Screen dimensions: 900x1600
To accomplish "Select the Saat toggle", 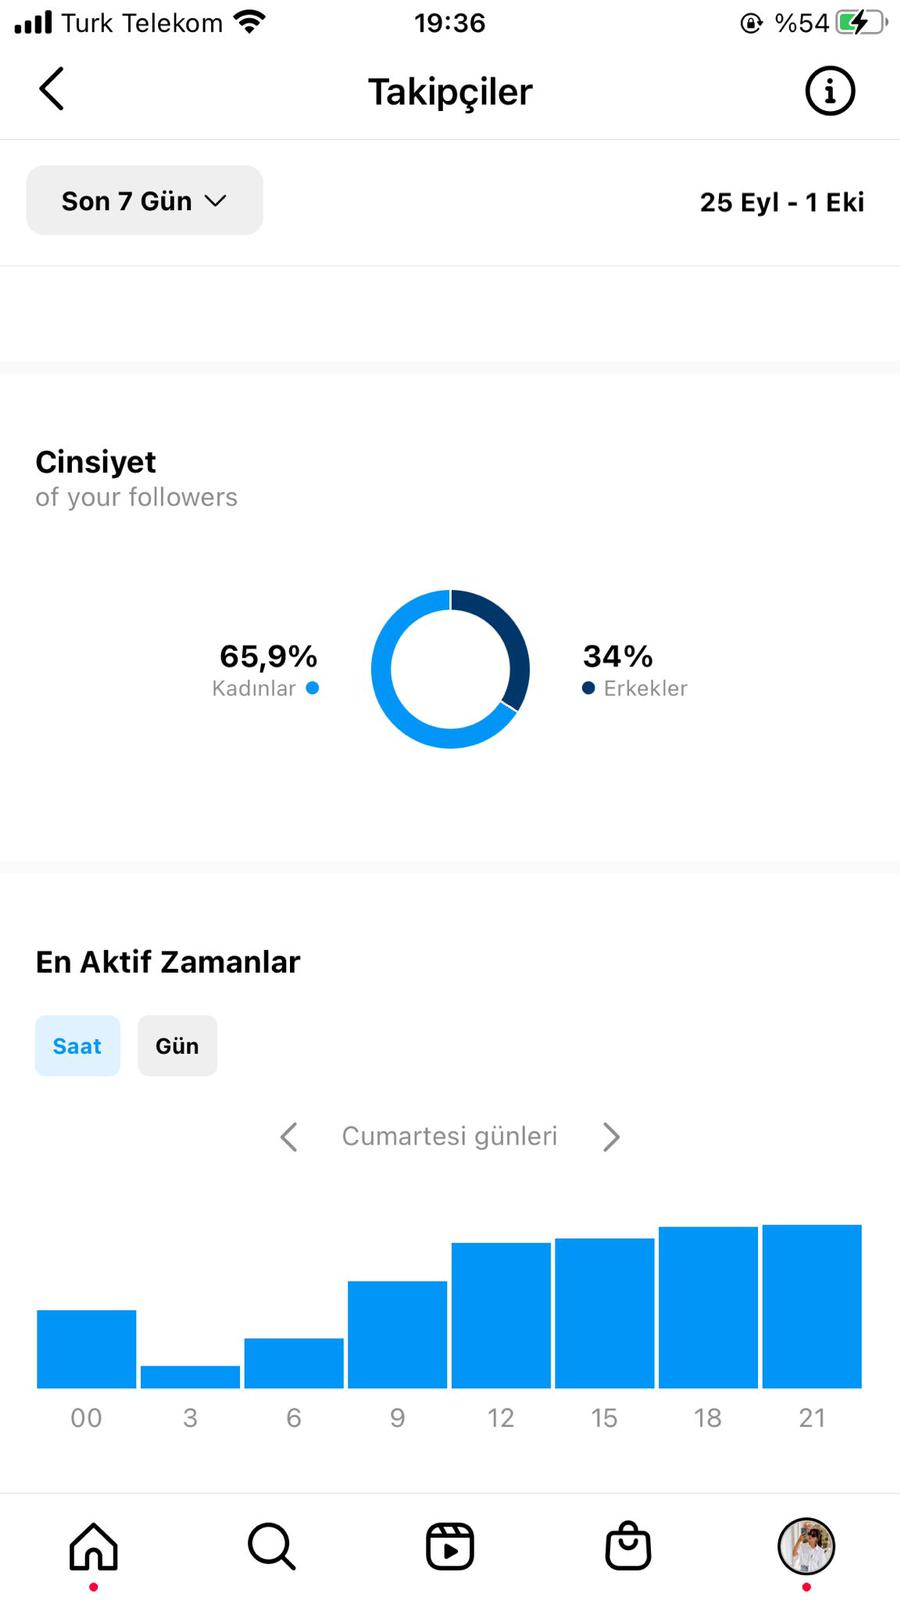I will point(77,1046).
